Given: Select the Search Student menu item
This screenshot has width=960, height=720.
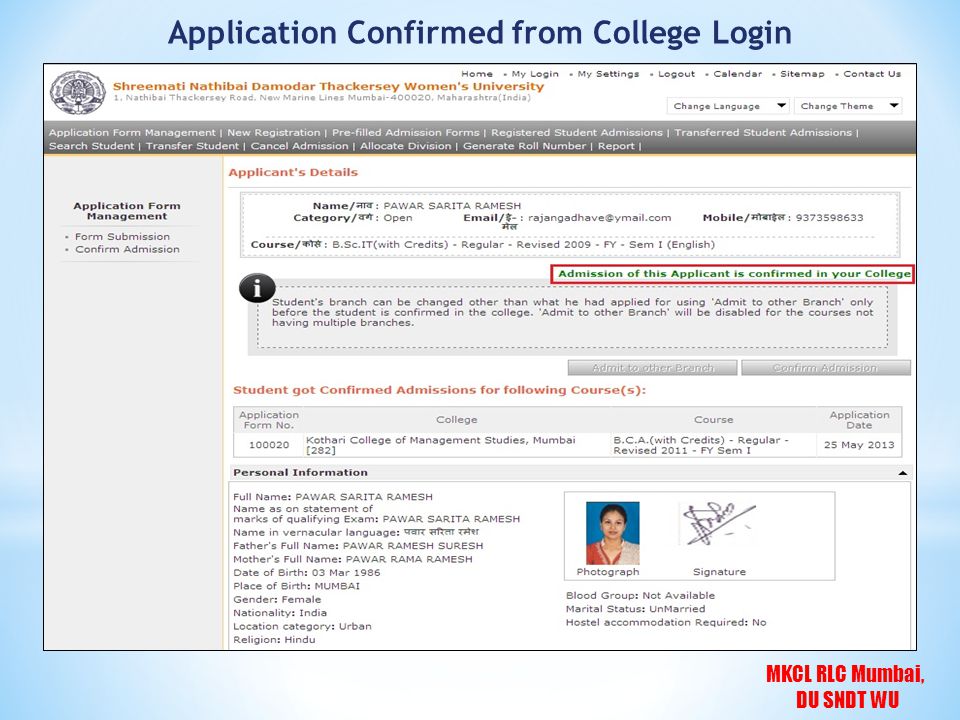Looking at the screenshot, I should click(x=91, y=146).
